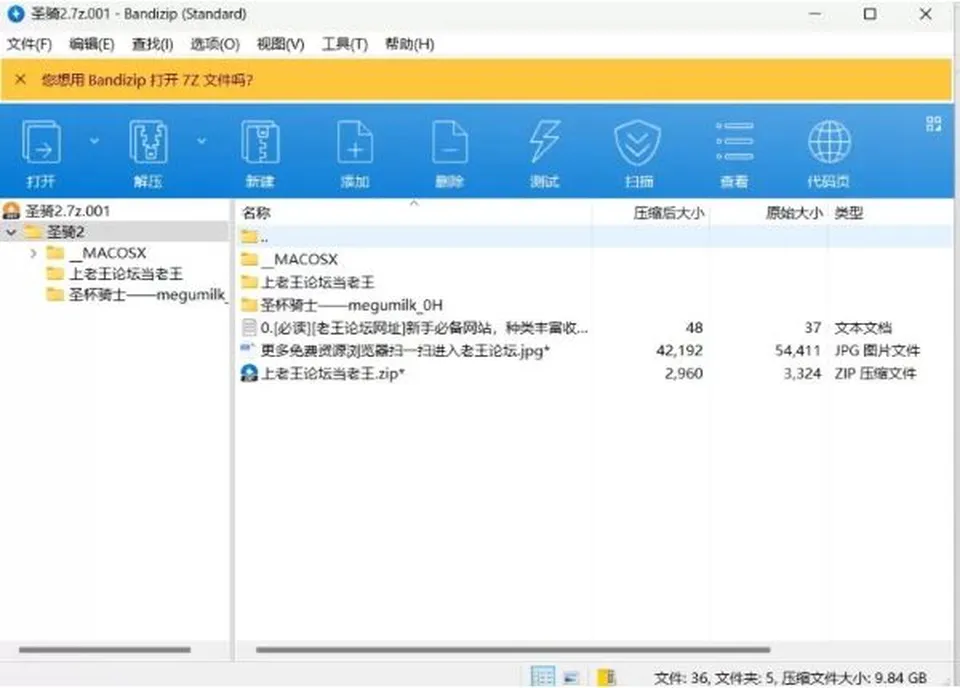This screenshot has height=688, width=960.
Task: Open the 文件(F) menu
Action: [x=29, y=44]
